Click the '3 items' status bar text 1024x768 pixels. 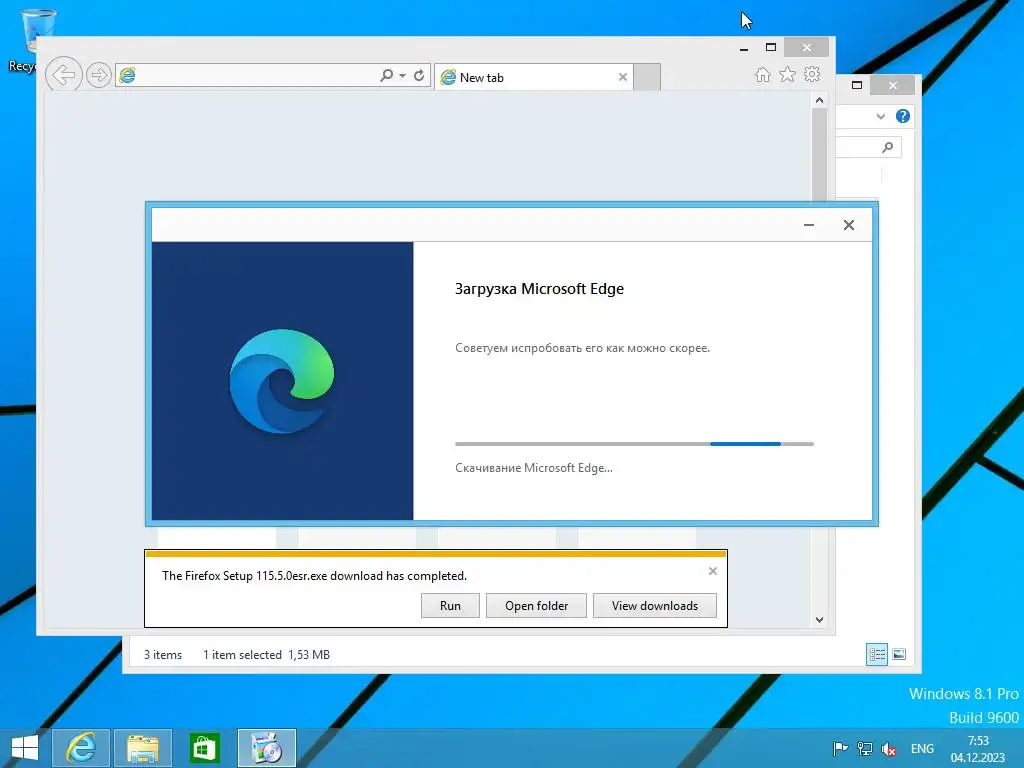(x=163, y=654)
